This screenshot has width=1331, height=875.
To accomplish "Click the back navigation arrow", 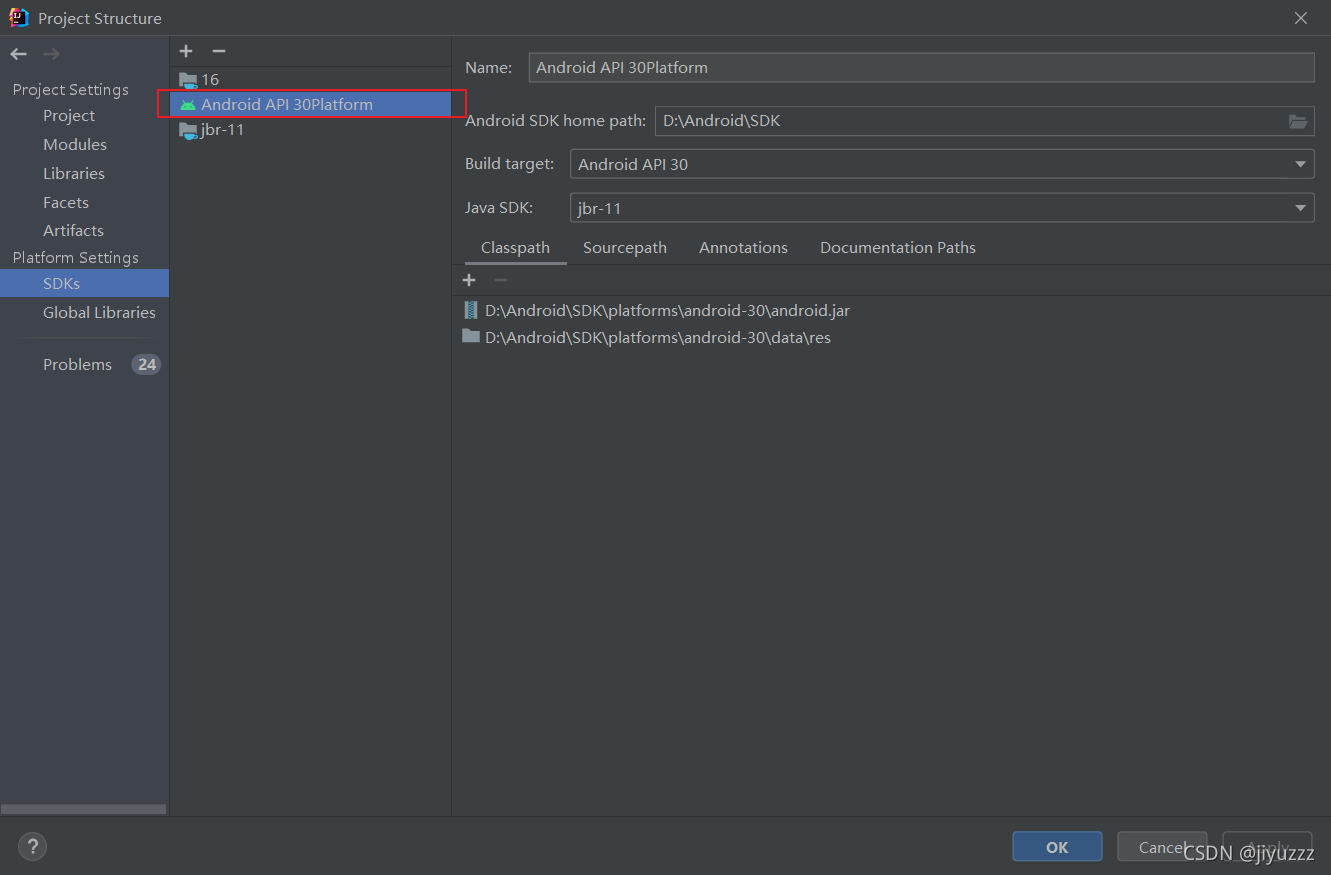I will 19,54.
